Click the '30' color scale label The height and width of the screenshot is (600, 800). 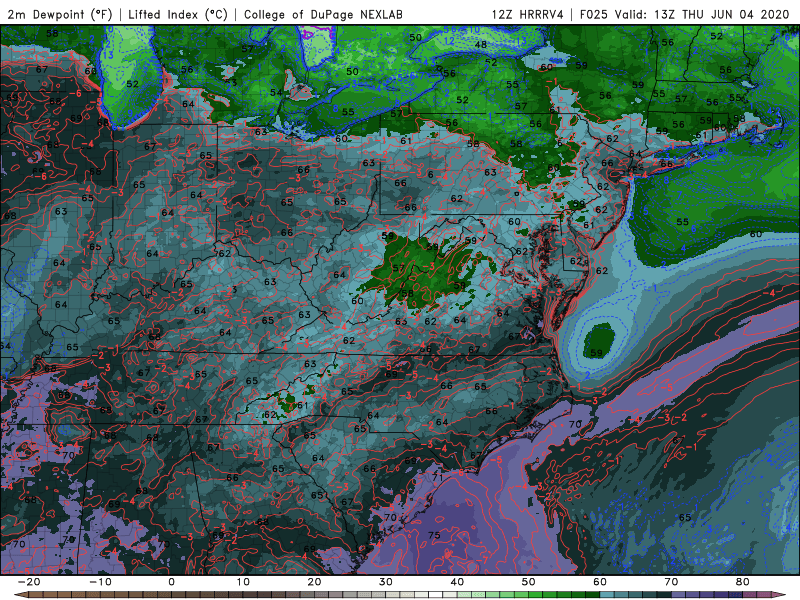point(386,582)
